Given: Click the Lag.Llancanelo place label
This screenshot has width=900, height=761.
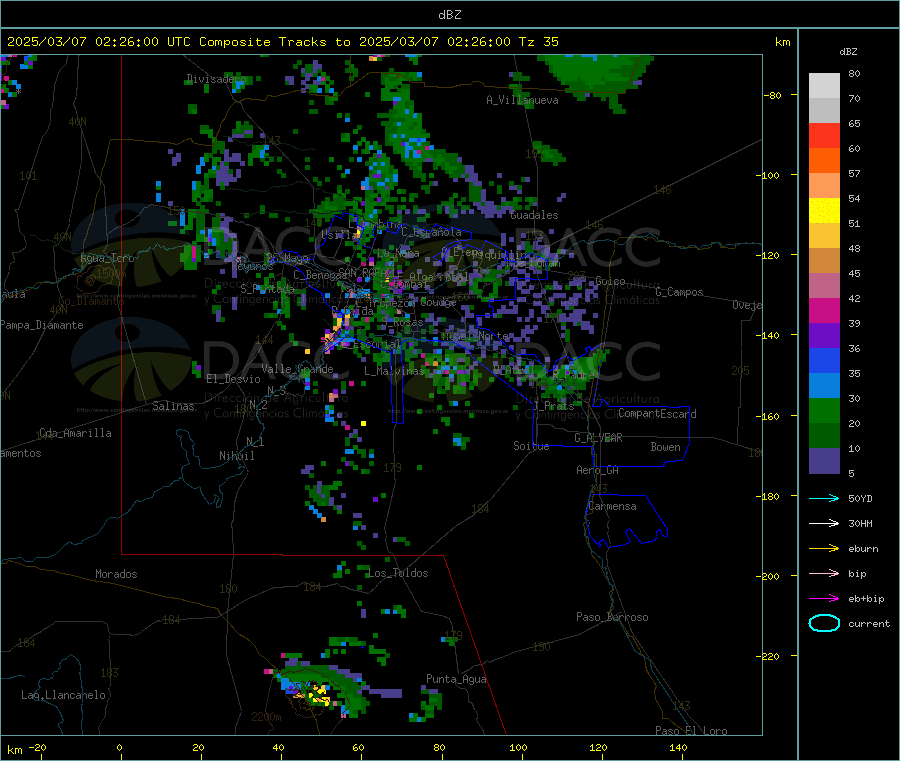Looking at the screenshot, I should click(x=63, y=695).
